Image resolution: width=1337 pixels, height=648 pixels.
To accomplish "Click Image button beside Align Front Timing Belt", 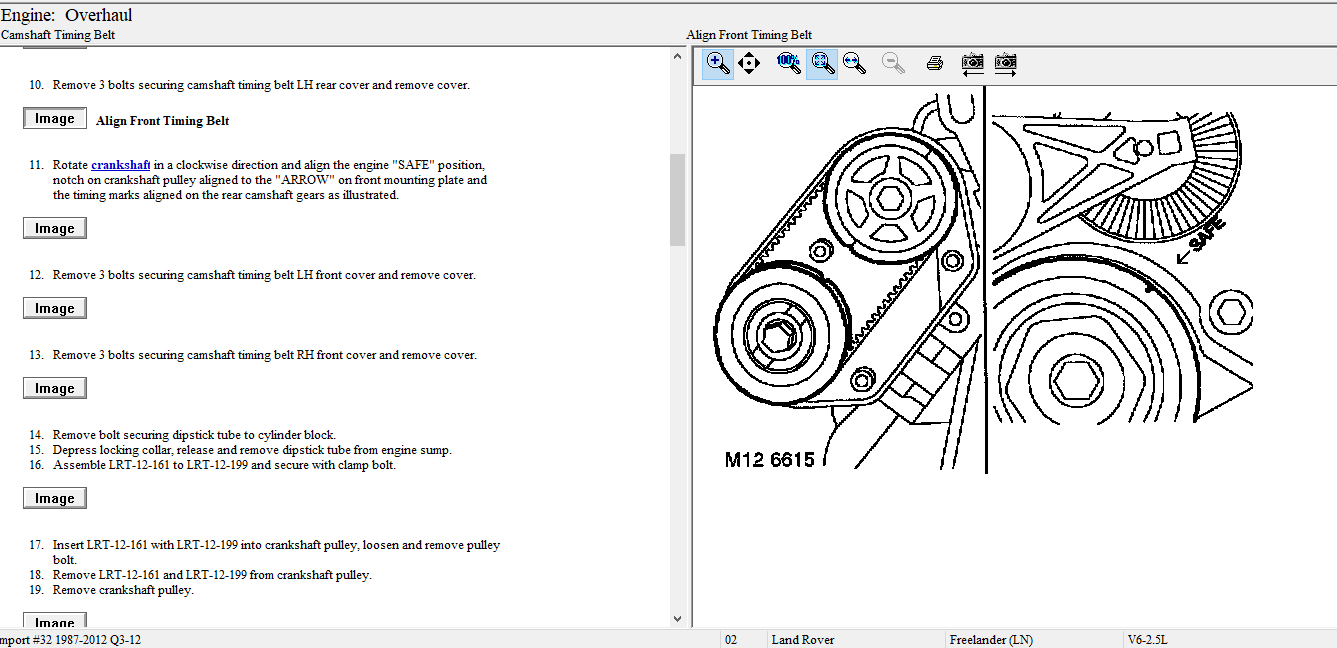I will tap(55, 119).
